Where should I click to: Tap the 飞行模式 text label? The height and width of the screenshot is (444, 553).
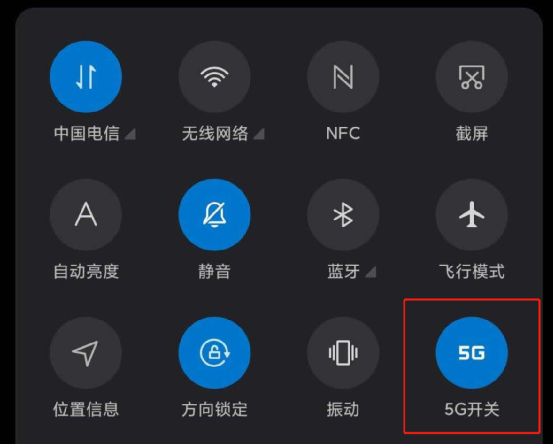pos(472,272)
